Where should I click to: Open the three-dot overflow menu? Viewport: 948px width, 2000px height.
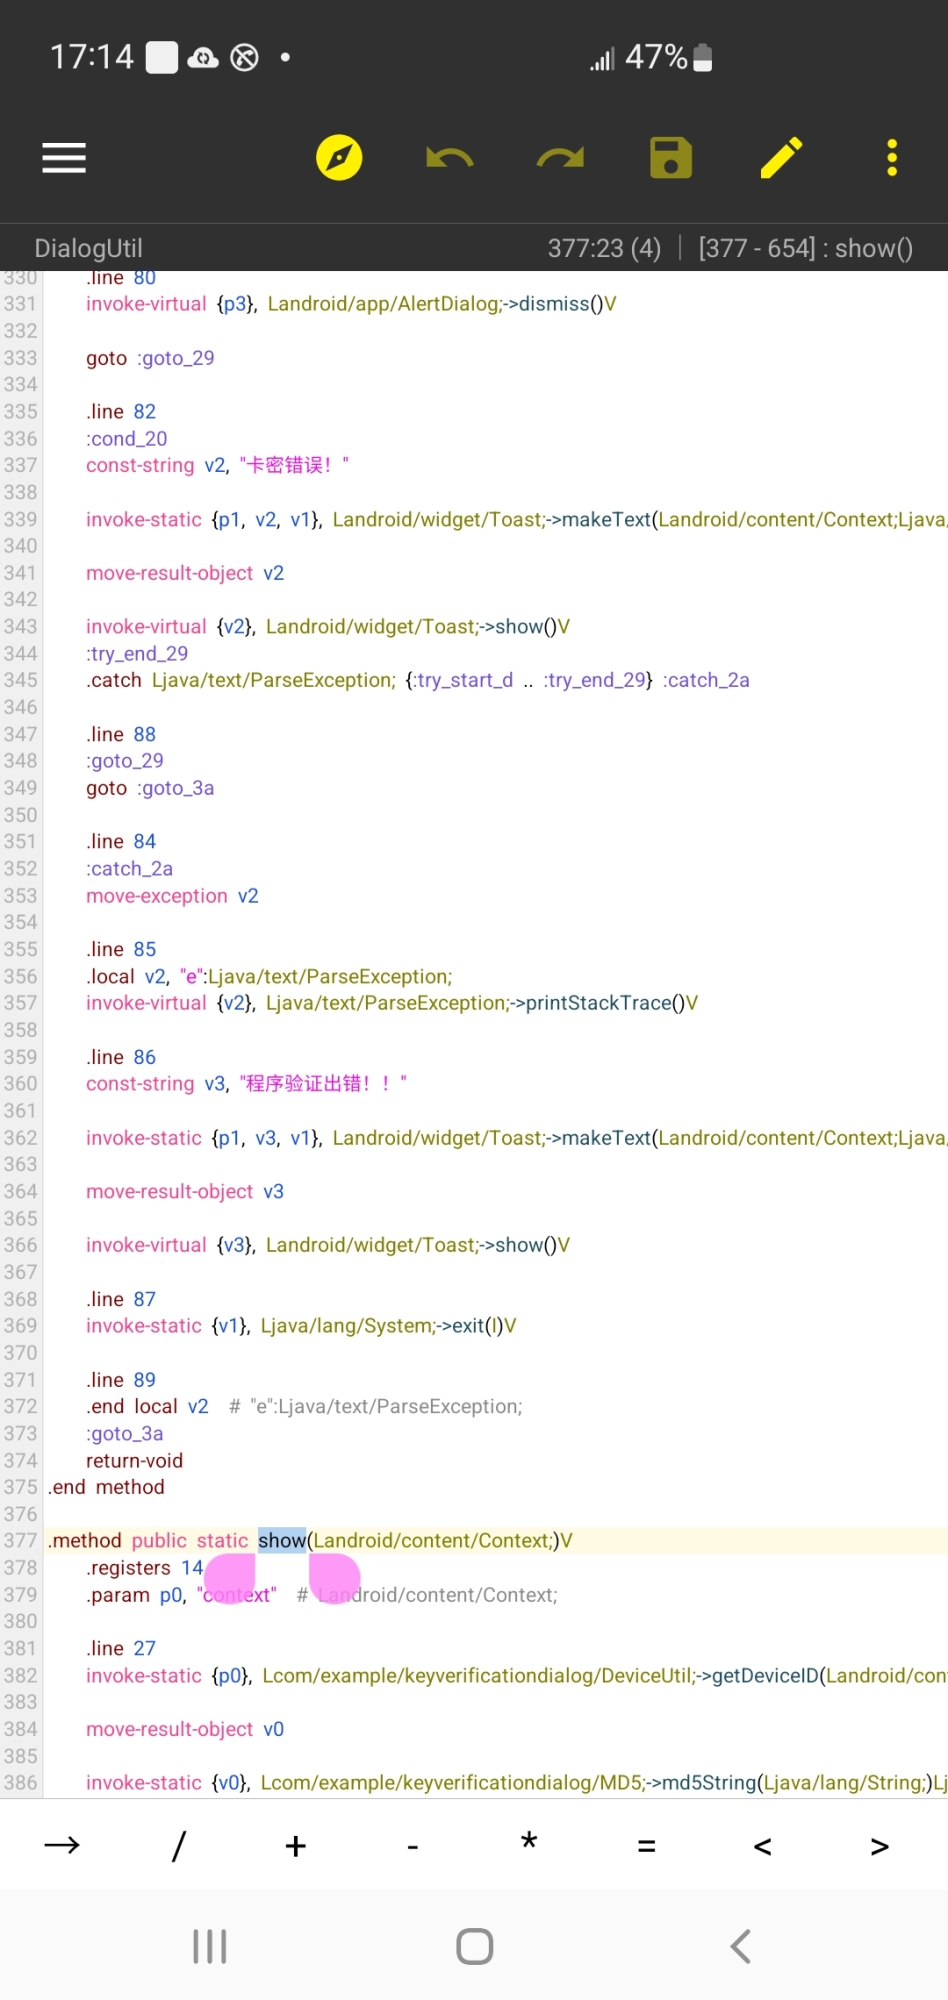(892, 158)
